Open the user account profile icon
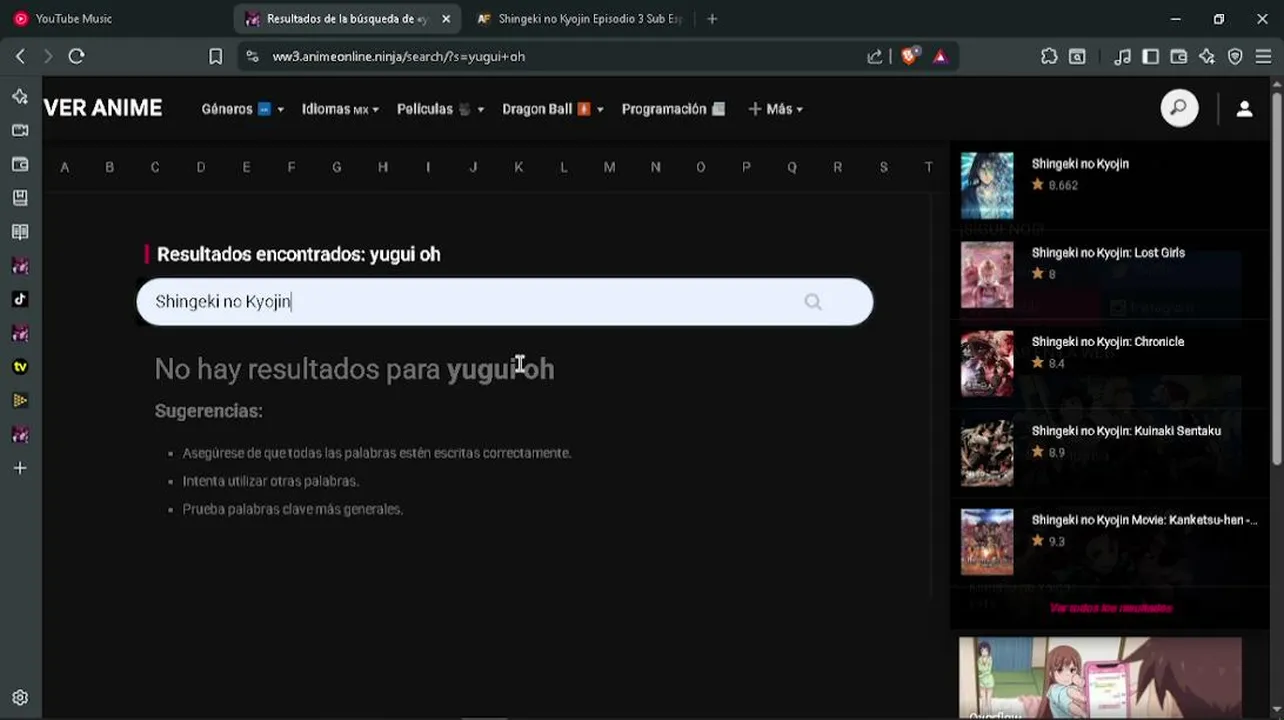The height and width of the screenshot is (720, 1284). (1244, 109)
